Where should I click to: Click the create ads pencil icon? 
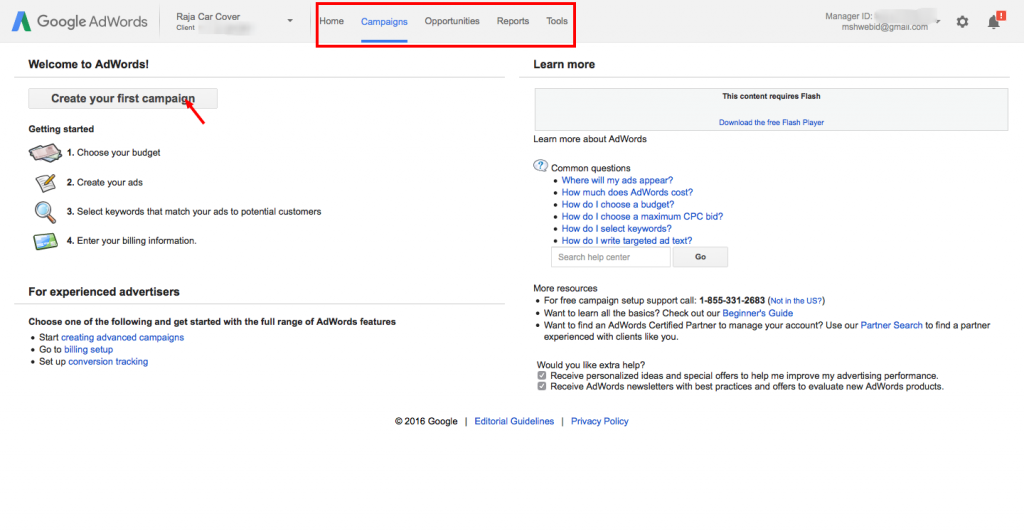(46, 183)
